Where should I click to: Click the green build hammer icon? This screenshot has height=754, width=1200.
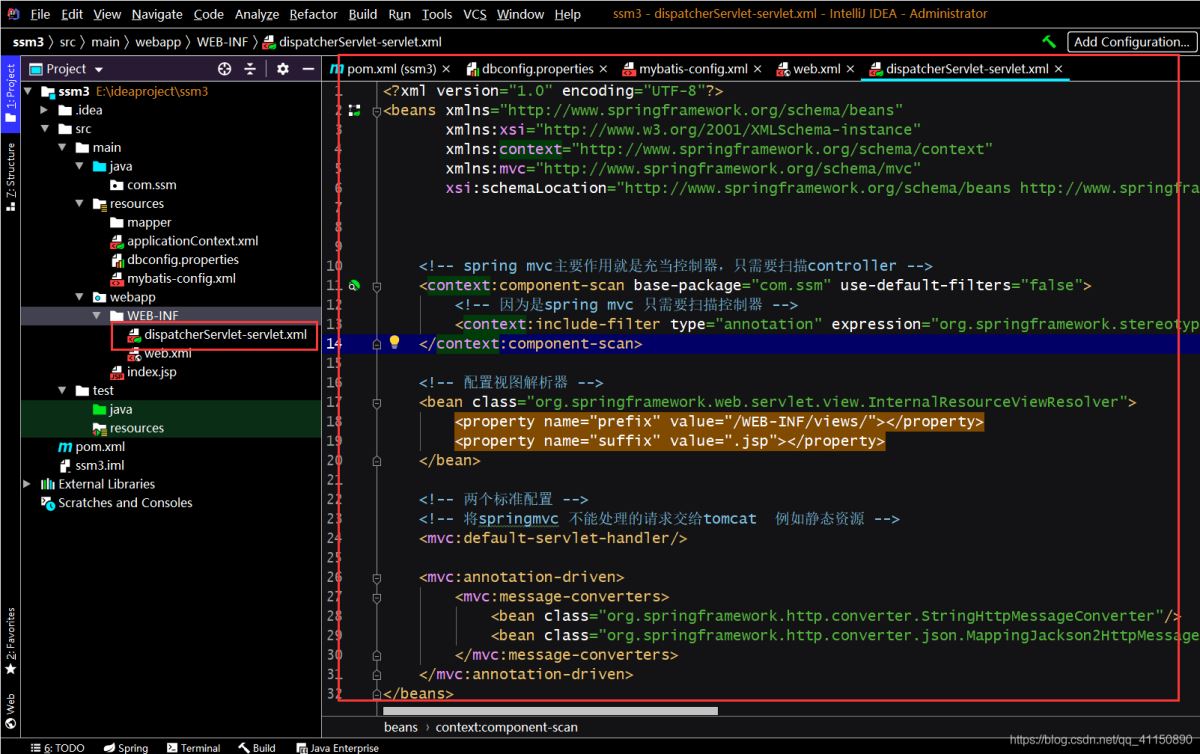point(1048,42)
